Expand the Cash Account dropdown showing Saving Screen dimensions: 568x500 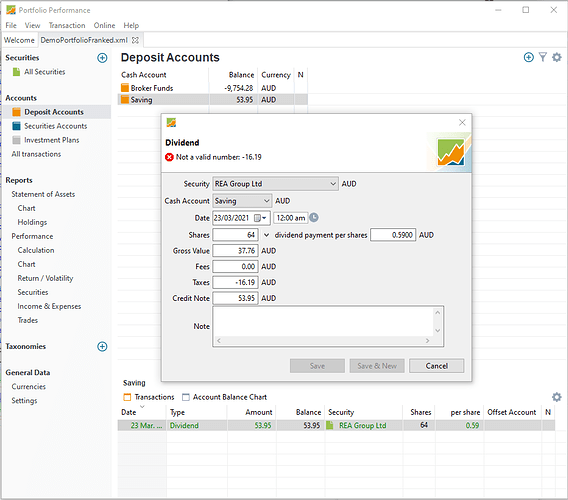242,201
